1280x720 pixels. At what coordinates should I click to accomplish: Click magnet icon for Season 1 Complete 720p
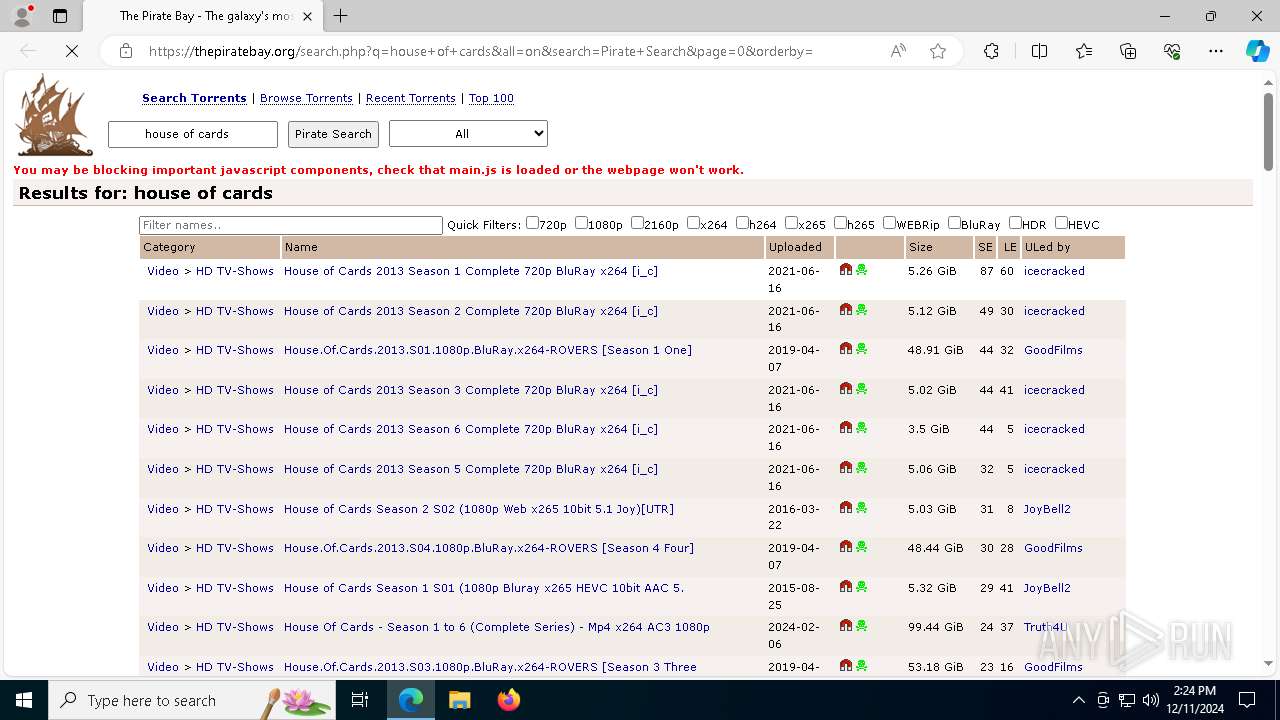click(846, 270)
